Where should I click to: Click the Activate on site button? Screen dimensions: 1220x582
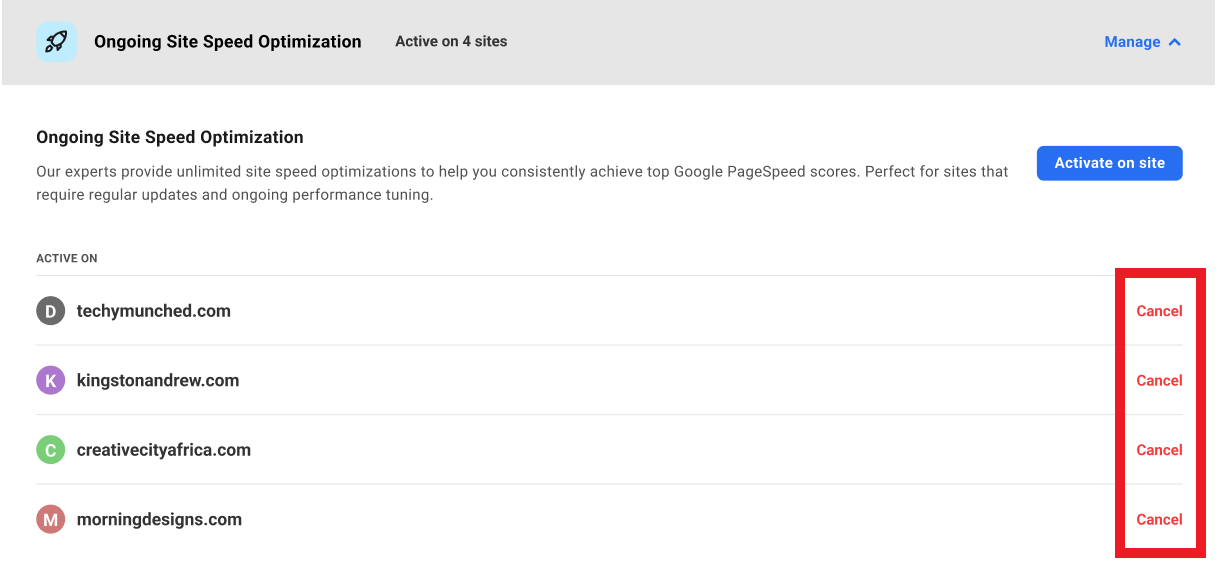(x=1109, y=163)
